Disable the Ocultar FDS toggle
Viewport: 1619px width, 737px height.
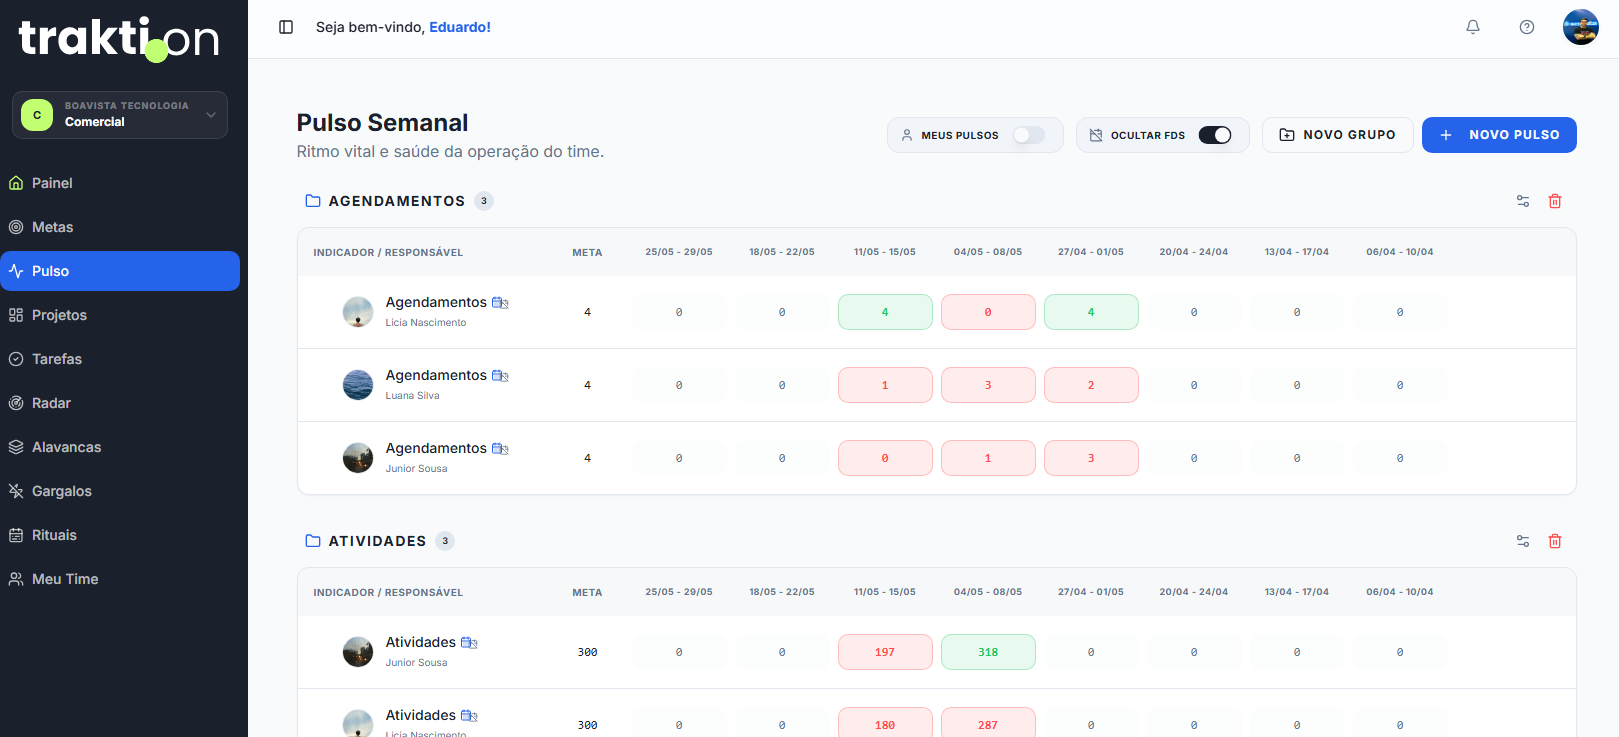tap(1215, 135)
